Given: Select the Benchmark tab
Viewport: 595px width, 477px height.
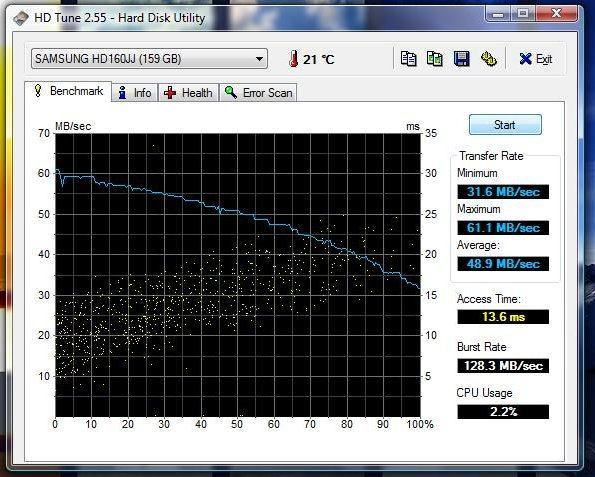Looking at the screenshot, I should pyautogui.click(x=68, y=91).
